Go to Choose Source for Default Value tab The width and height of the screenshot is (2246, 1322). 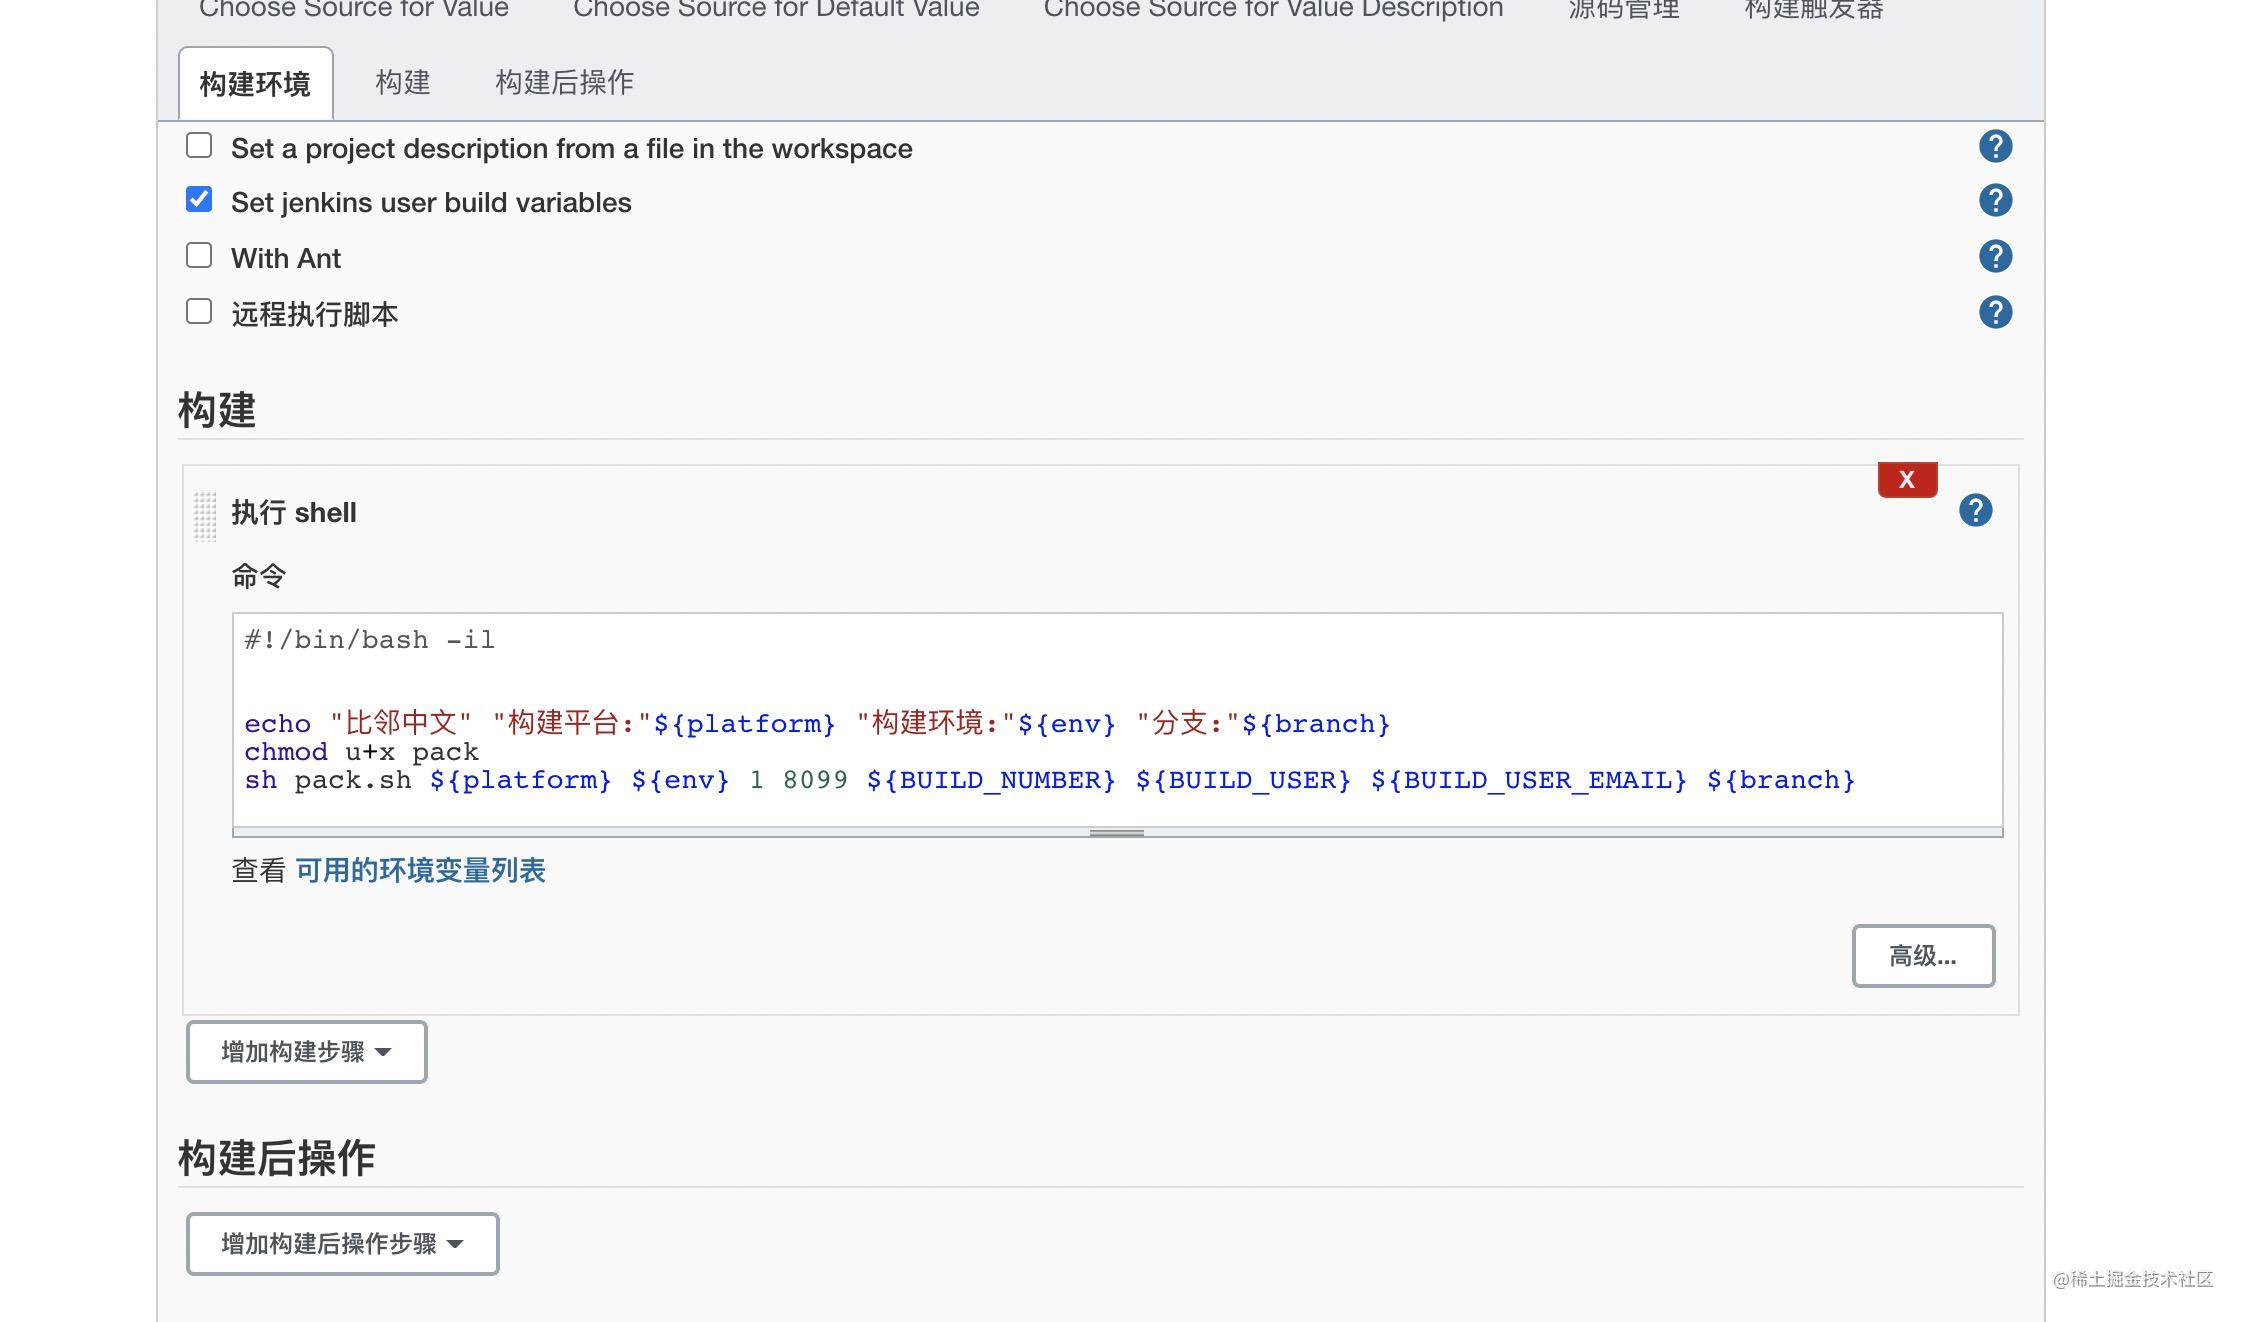click(776, 9)
